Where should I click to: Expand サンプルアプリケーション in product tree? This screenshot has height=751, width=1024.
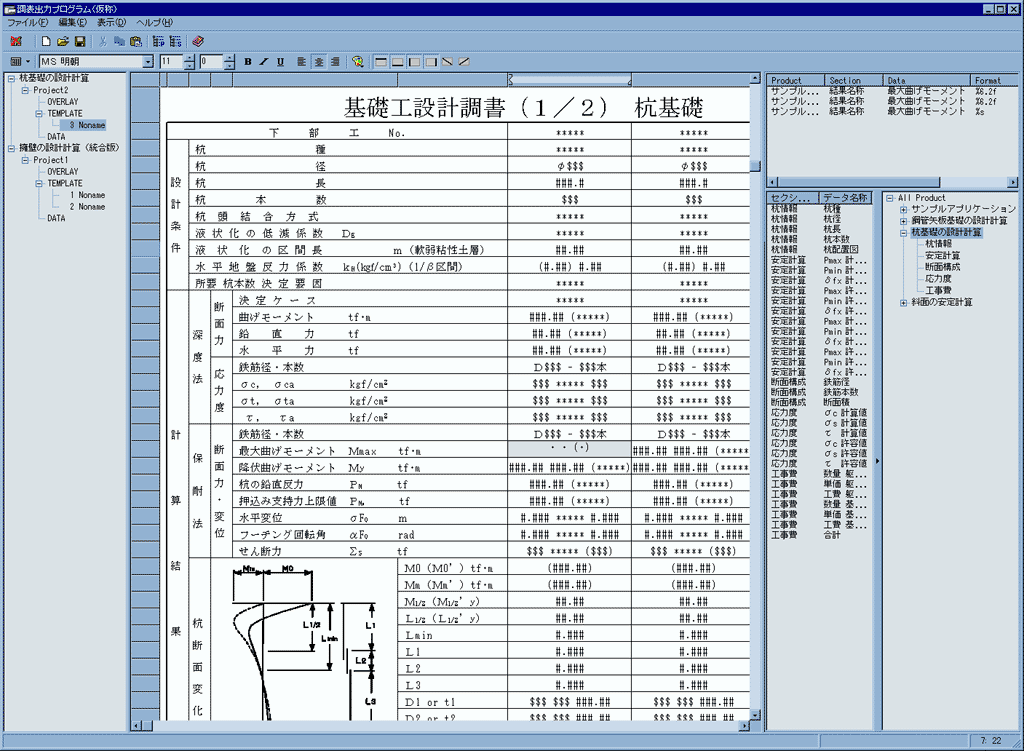click(904, 209)
